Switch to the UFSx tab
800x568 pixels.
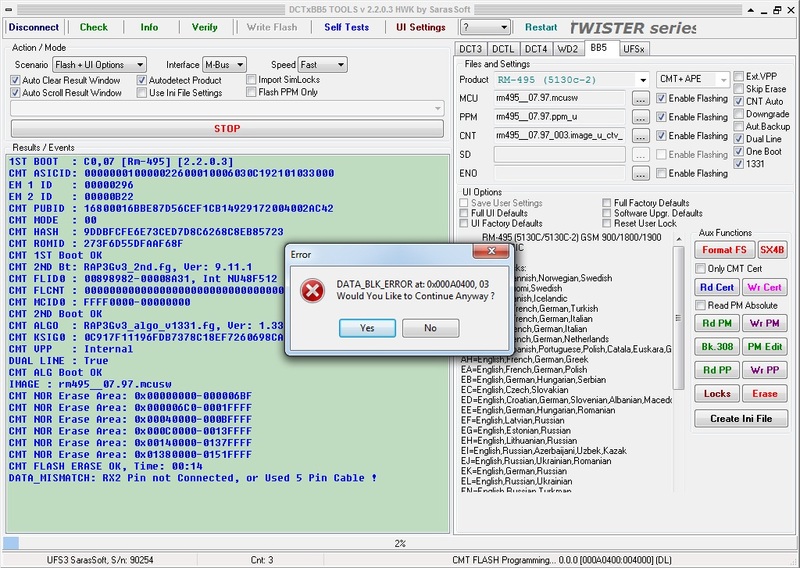634,49
